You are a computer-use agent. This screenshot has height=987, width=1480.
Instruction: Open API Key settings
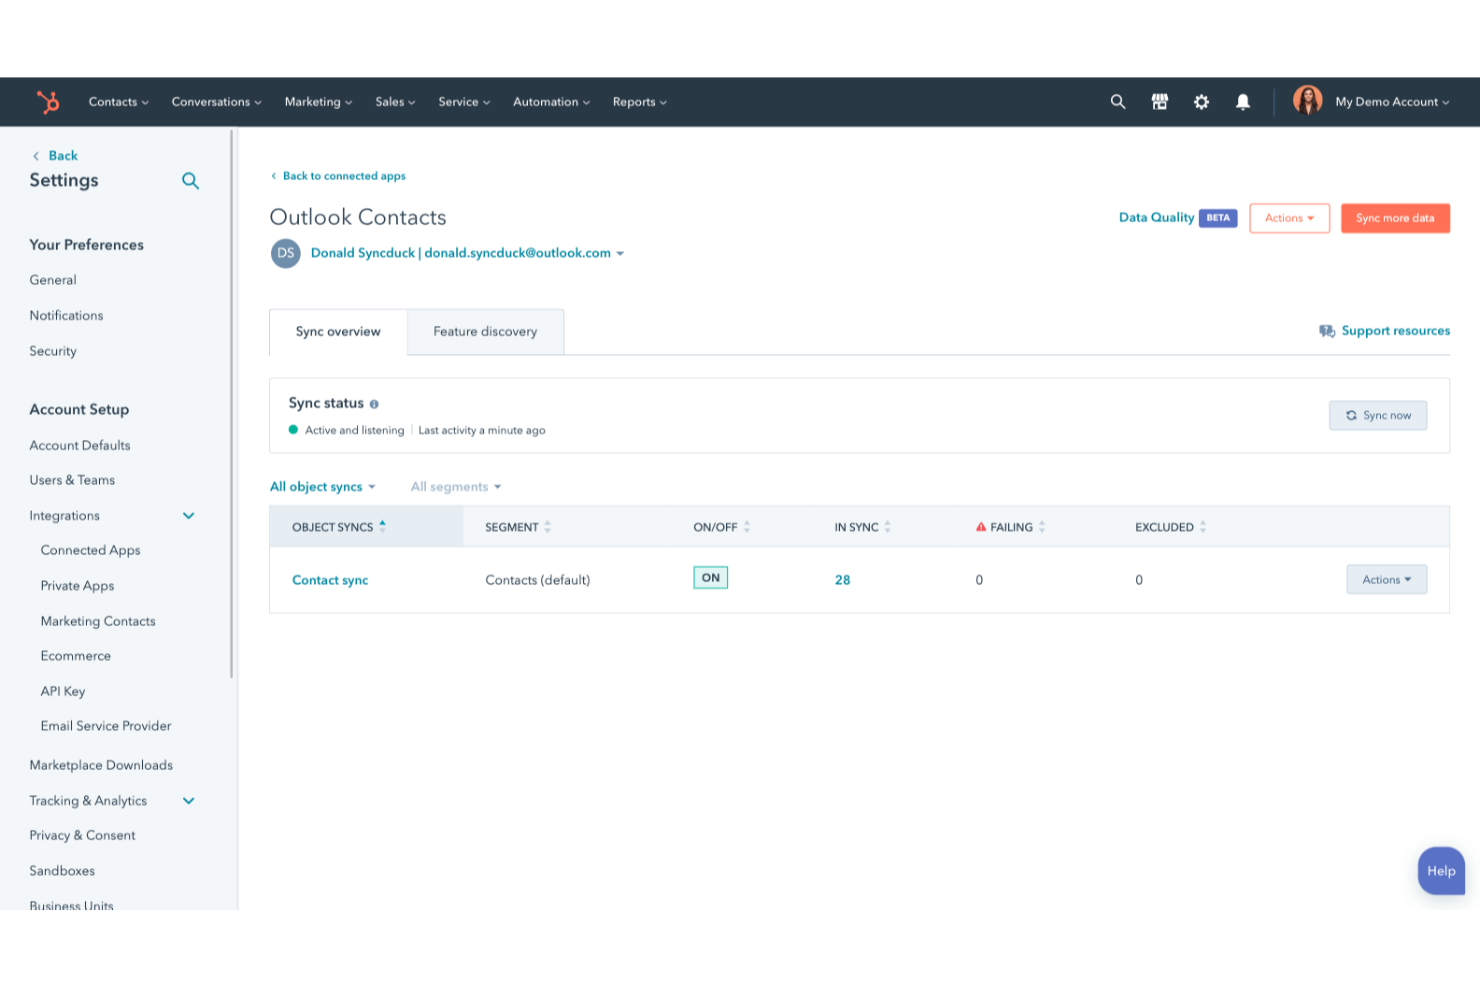tap(62, 691)
